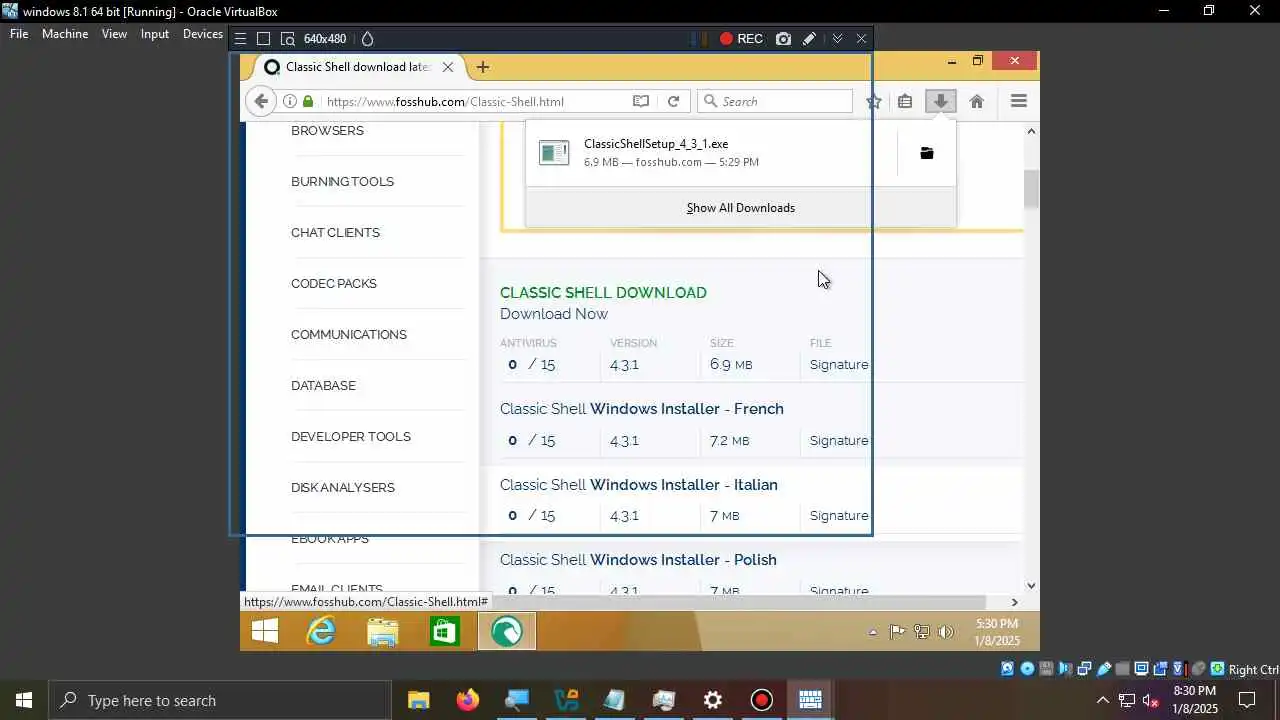Launch Internet Explorer from guest taskbar
Viewport: 1280px width, 720px height.
coord(321,631)
